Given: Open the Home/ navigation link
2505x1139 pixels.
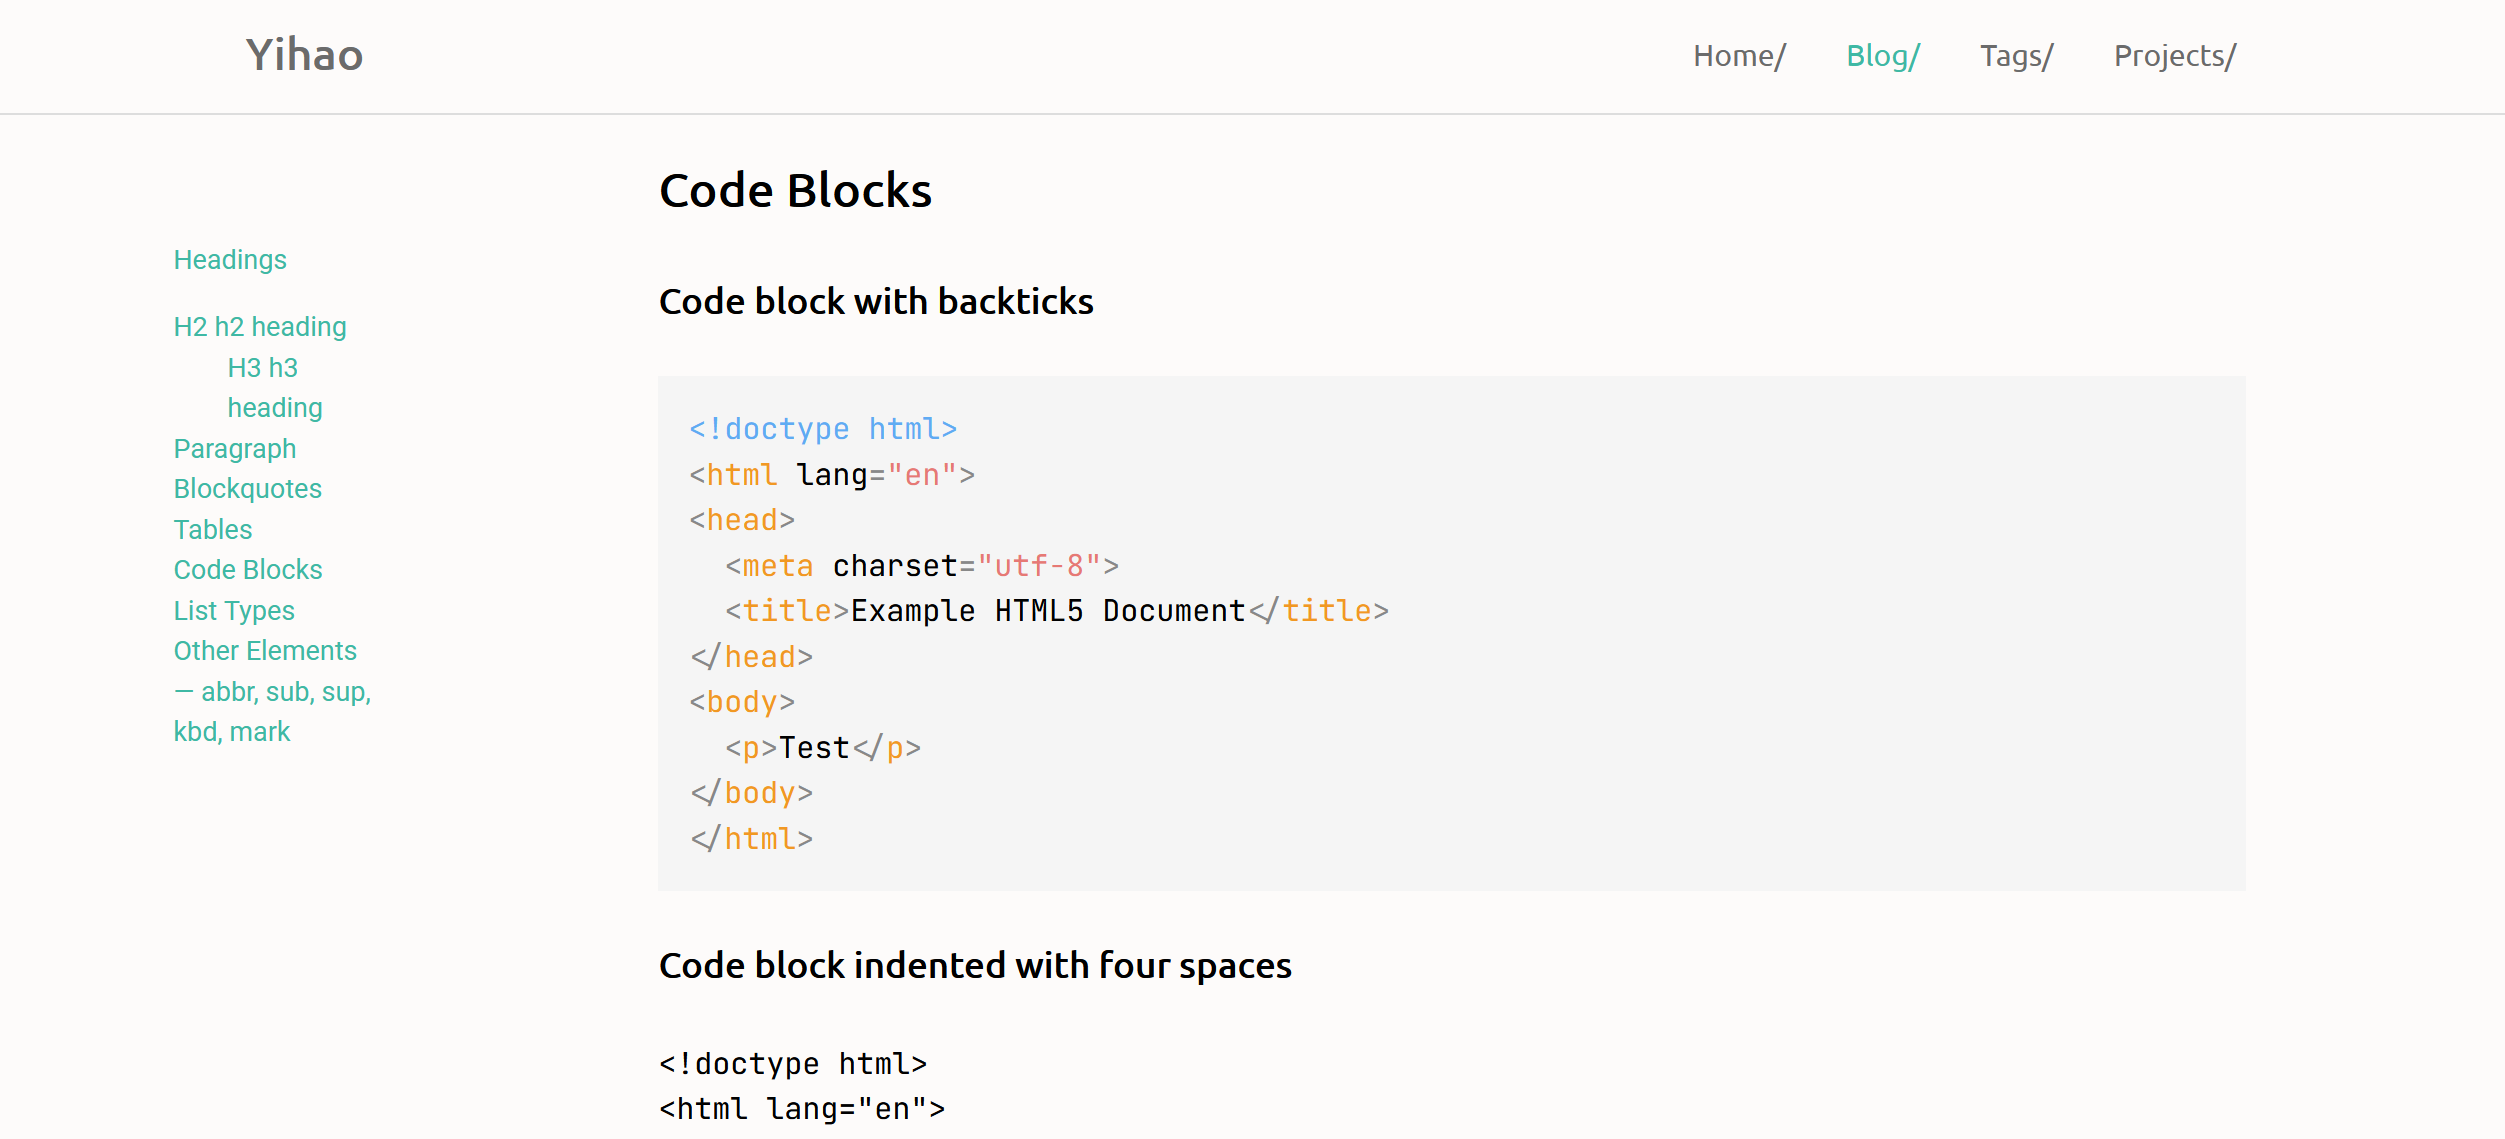Looking at the screenshot, I should (1738, 56).
